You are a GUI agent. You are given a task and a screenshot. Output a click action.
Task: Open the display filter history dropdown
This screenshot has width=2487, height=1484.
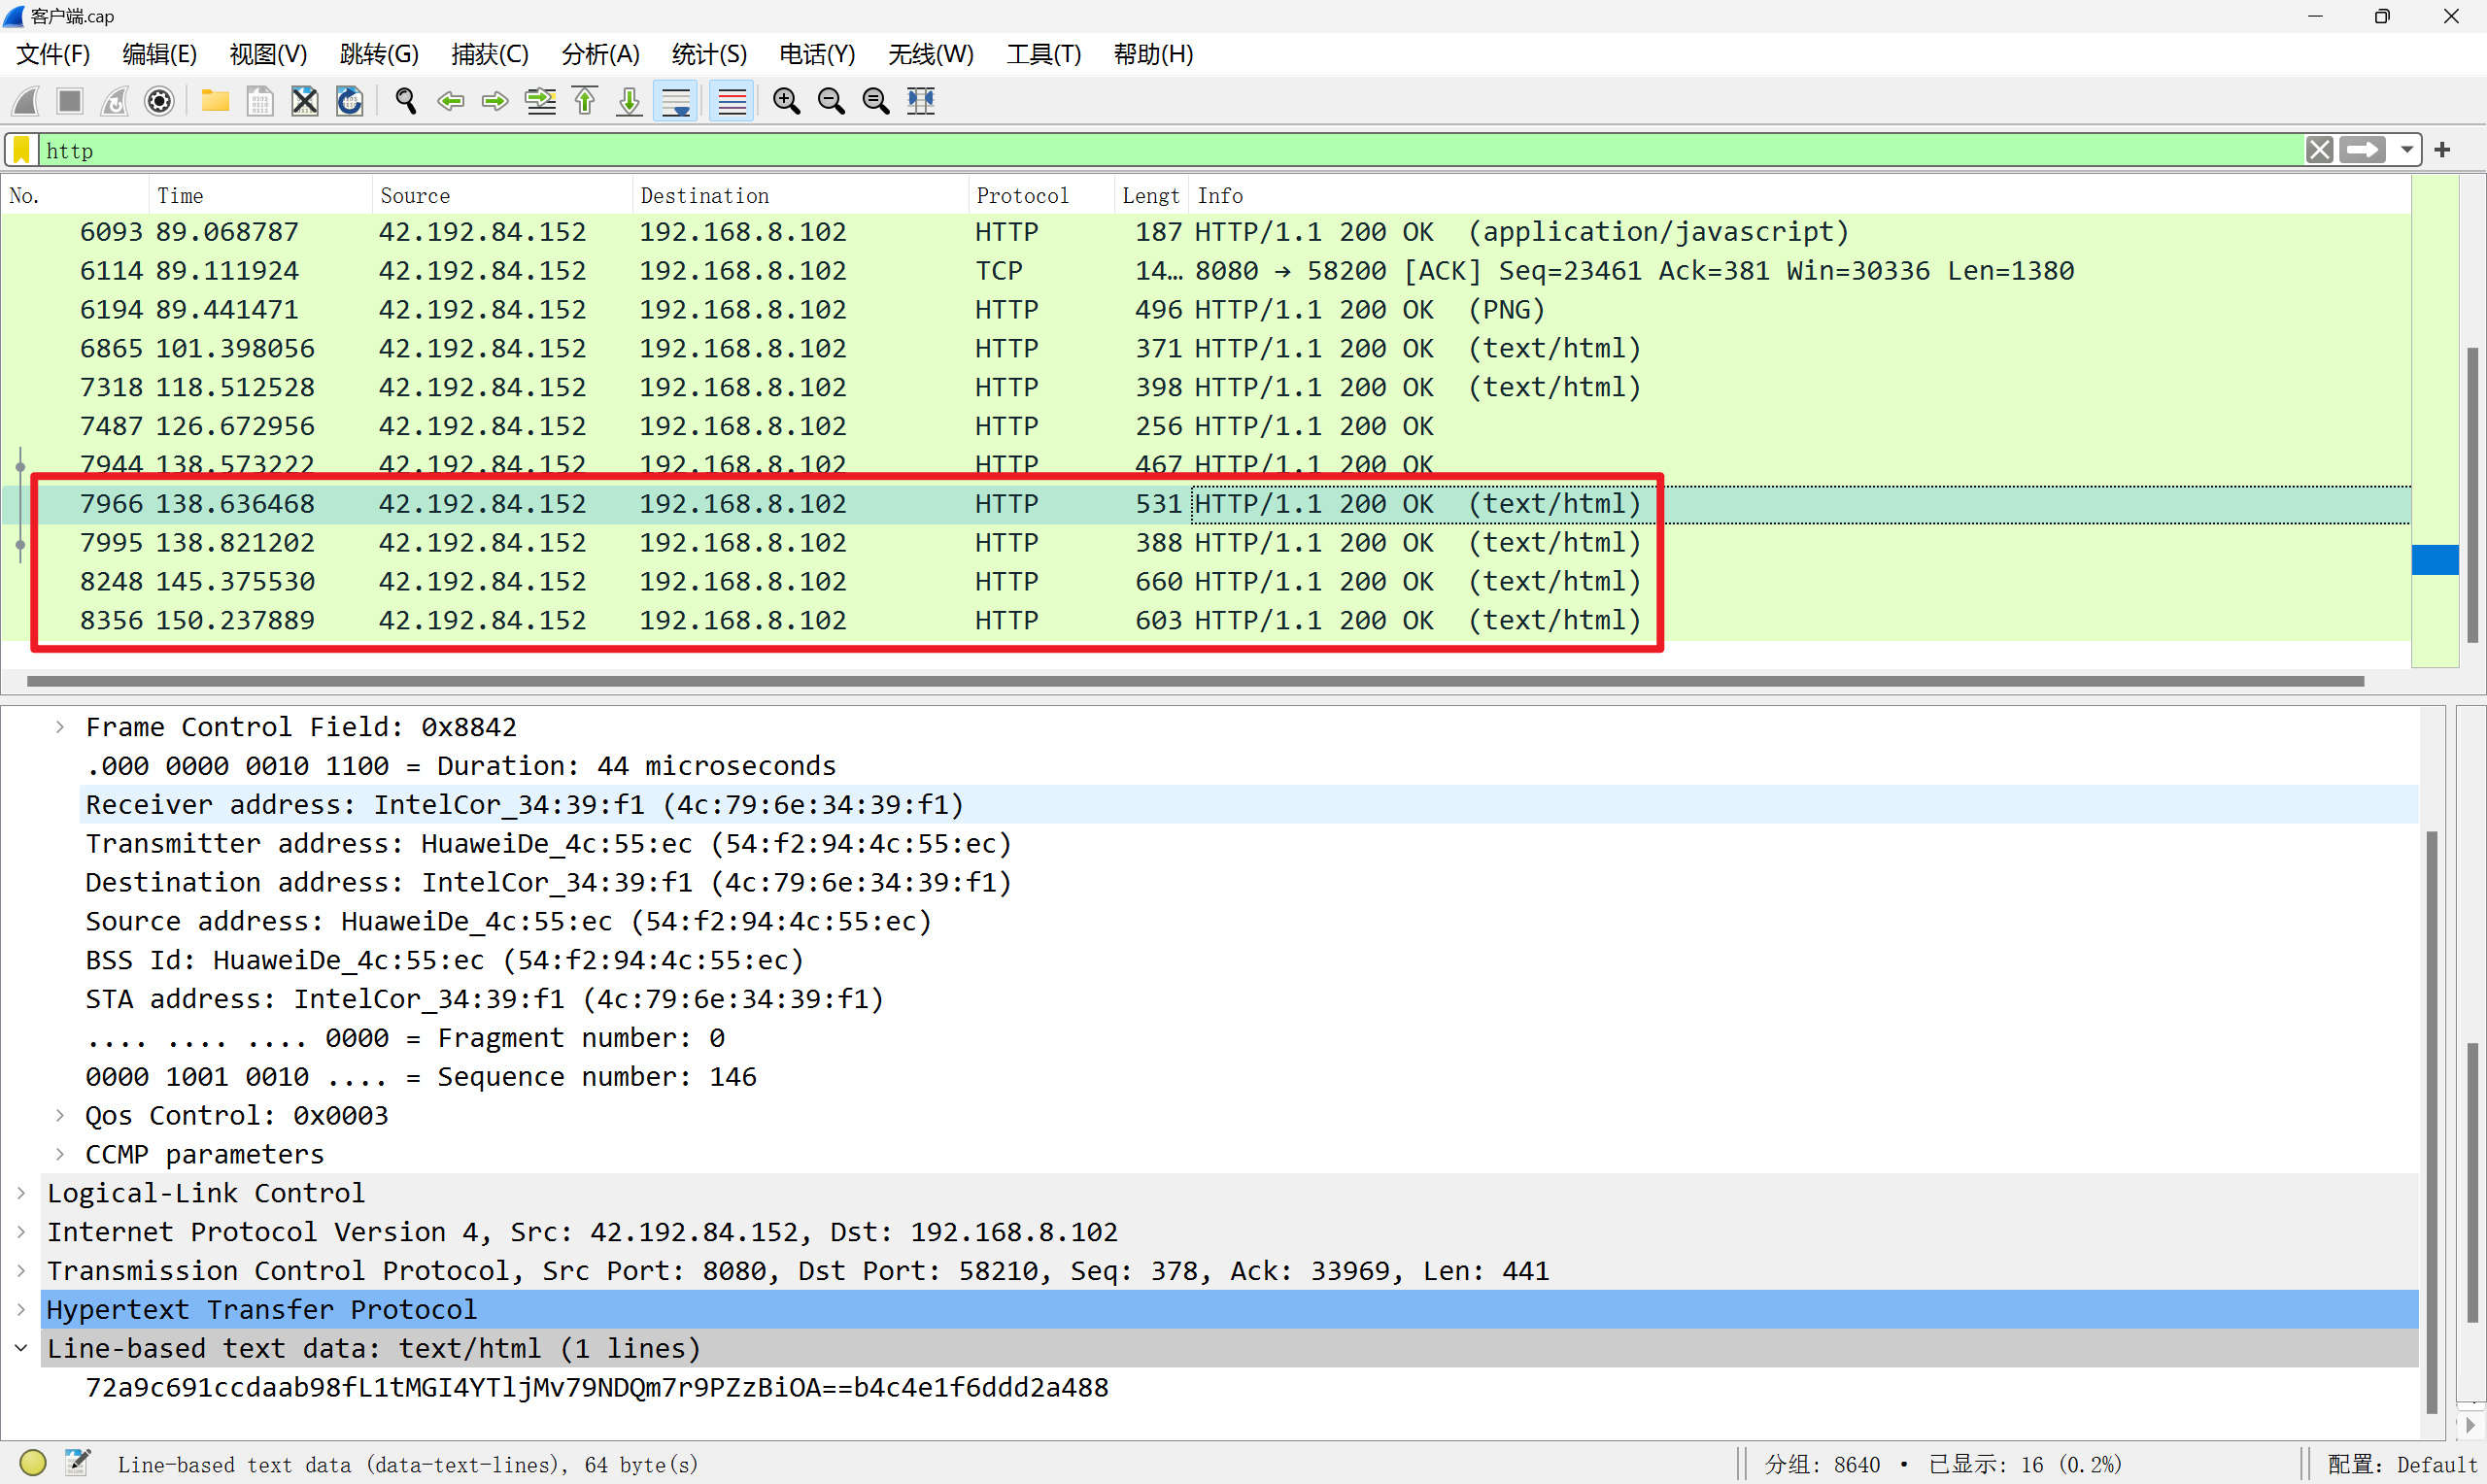(2407, 150)
